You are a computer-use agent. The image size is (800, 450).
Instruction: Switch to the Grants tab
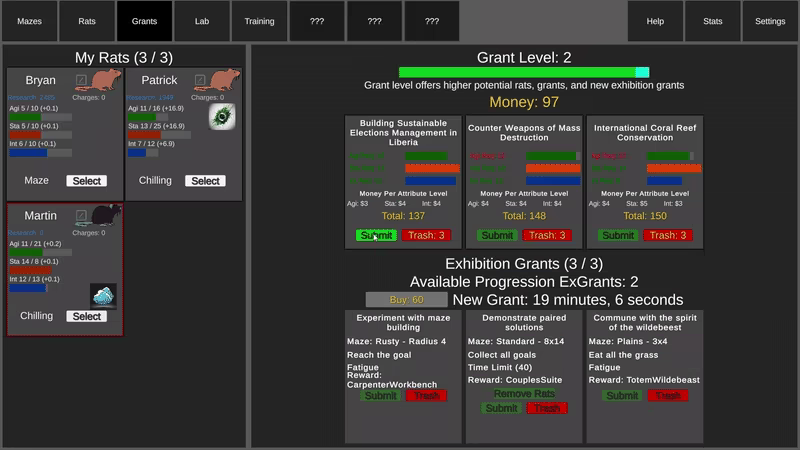point(144,21)
